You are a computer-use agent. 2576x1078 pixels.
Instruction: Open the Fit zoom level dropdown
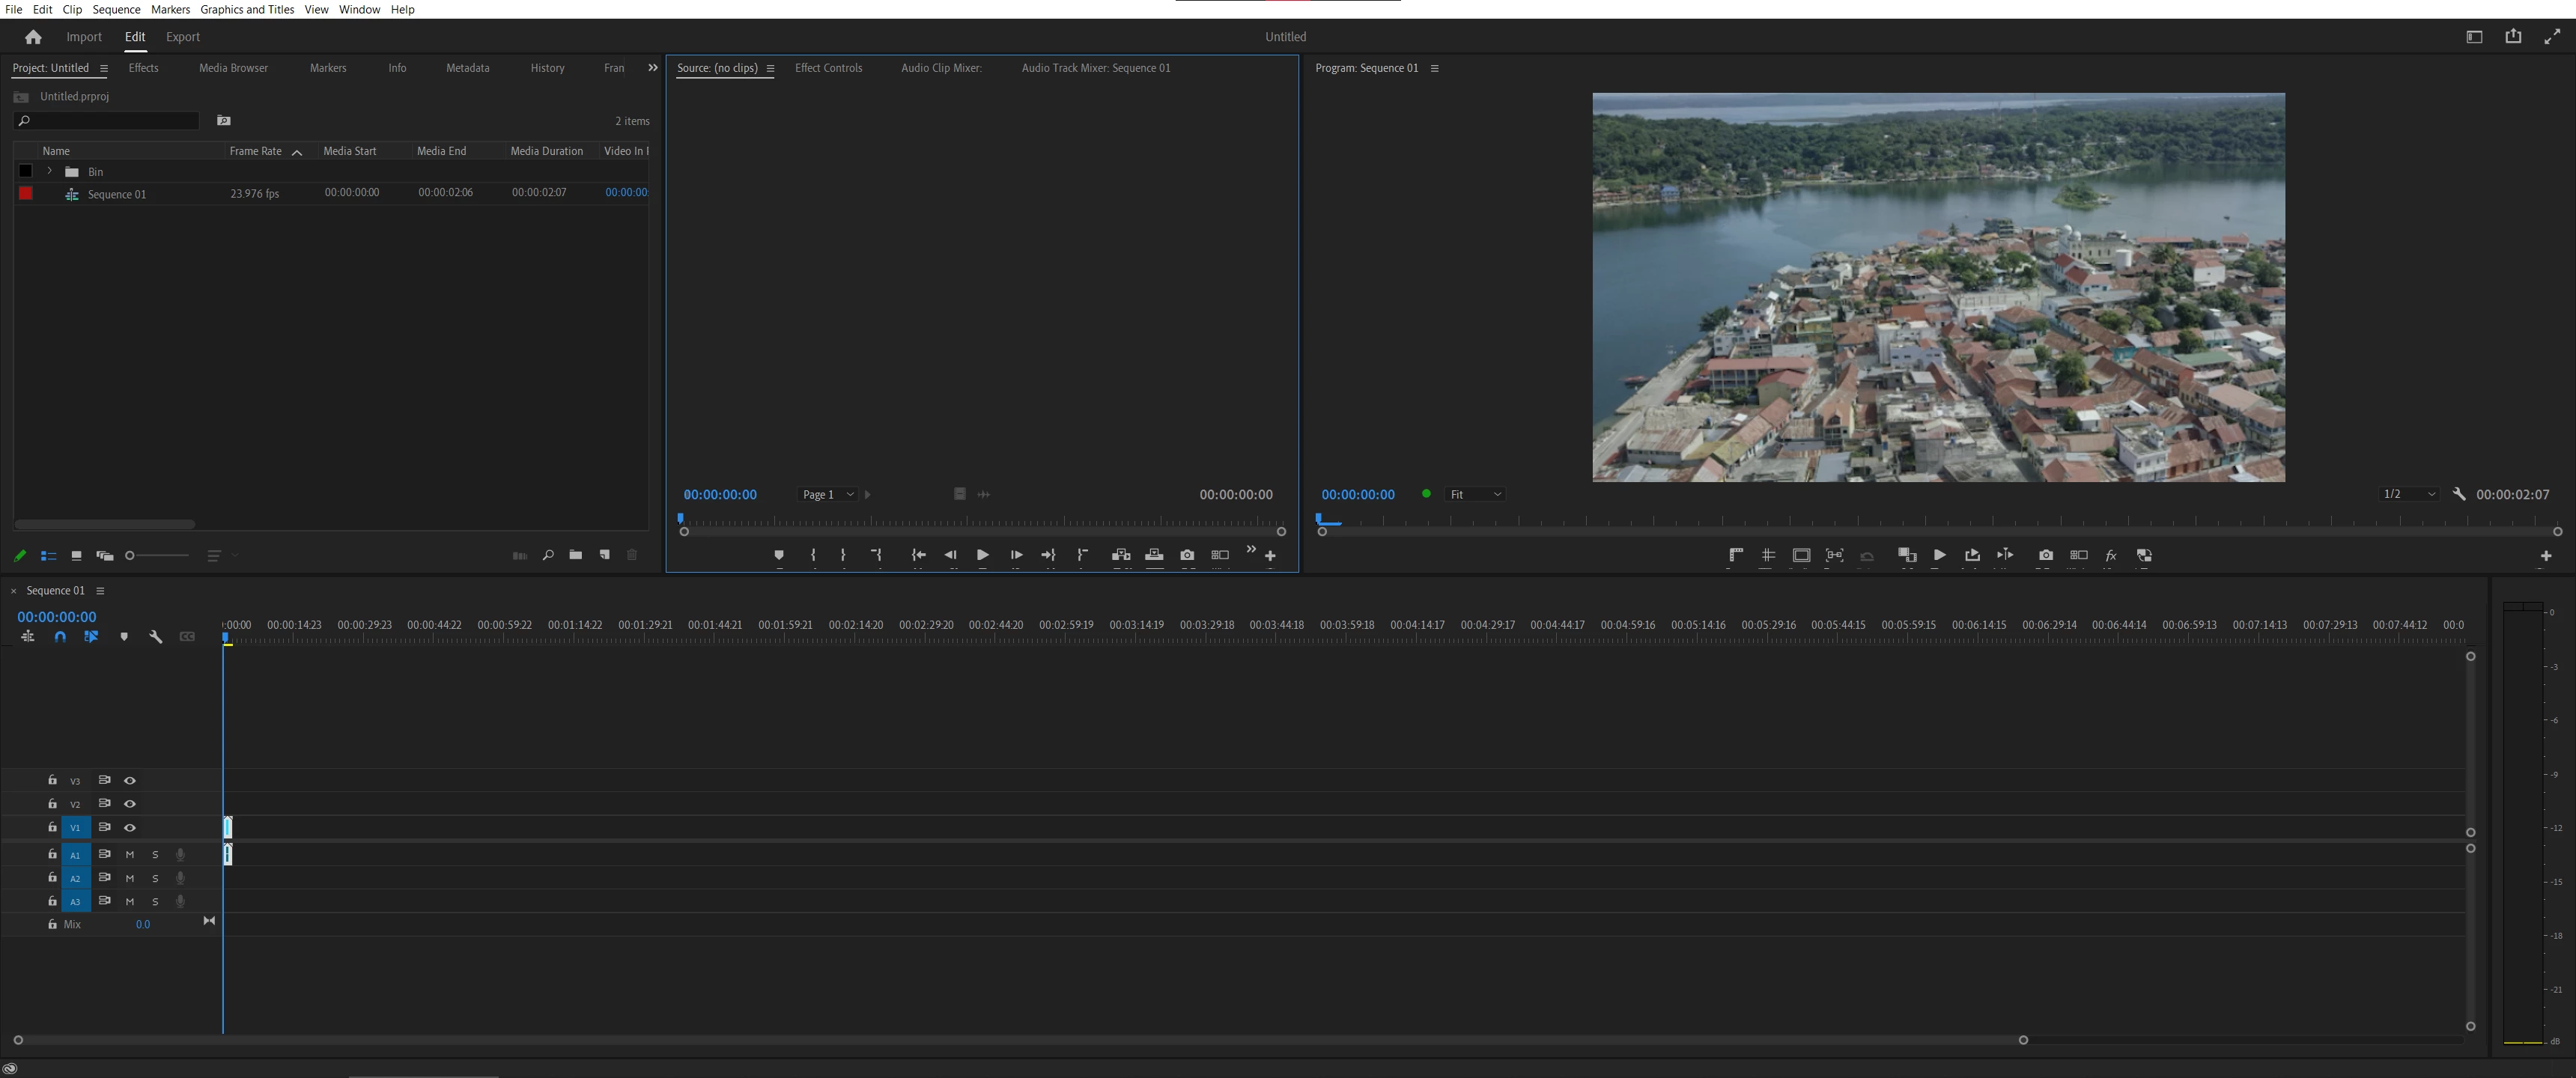click(x=1475, y=494)
